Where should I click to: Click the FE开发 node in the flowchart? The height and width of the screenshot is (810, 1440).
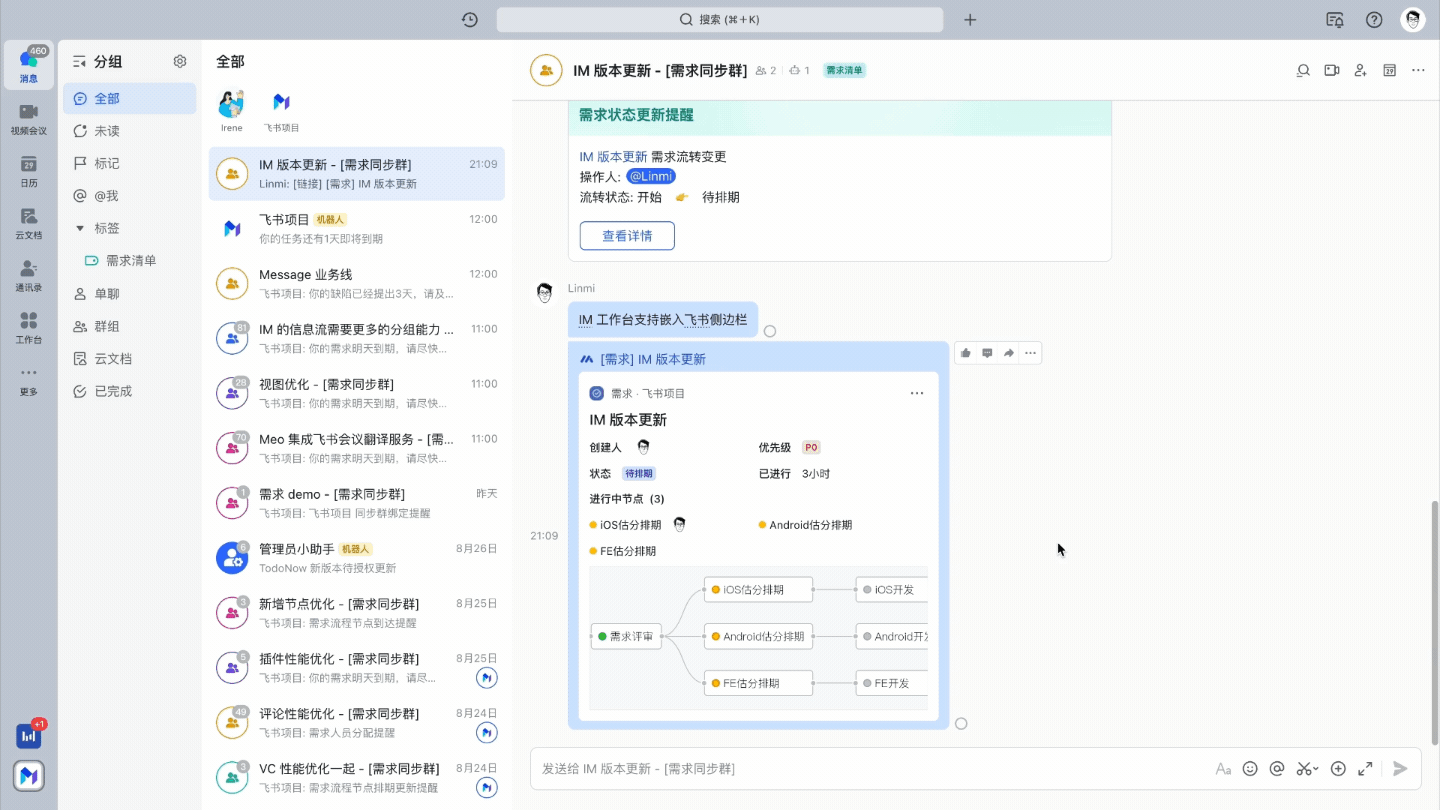click(x=891, y=684)
